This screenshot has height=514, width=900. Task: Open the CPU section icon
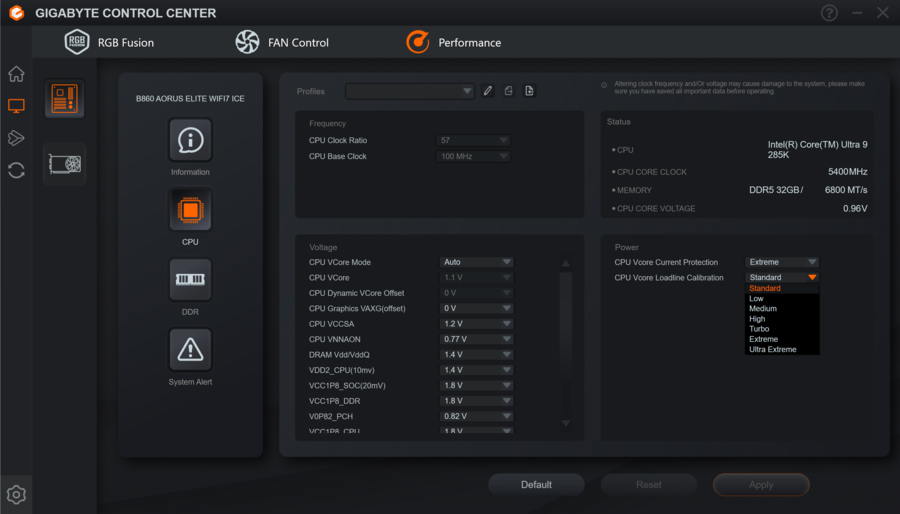tap(190, 210)
